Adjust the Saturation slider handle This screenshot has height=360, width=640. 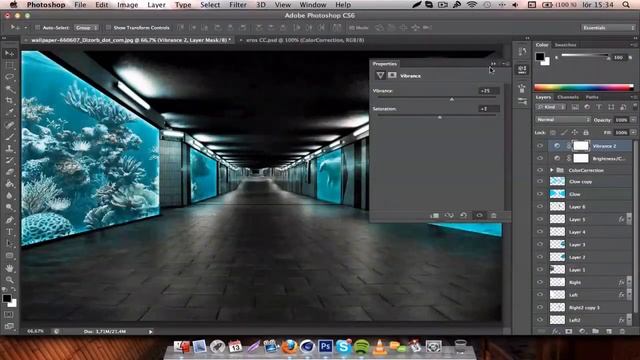coord(440,117)
